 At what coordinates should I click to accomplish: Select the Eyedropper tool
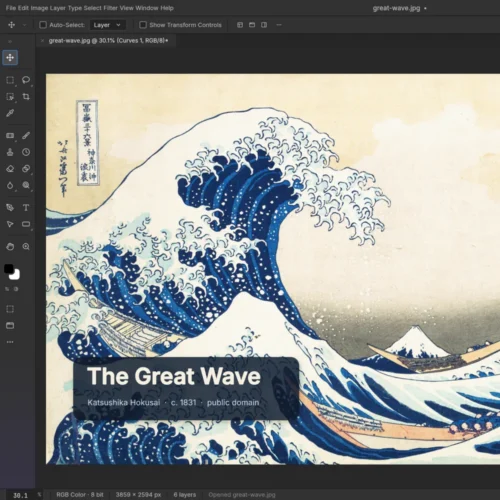10,113
